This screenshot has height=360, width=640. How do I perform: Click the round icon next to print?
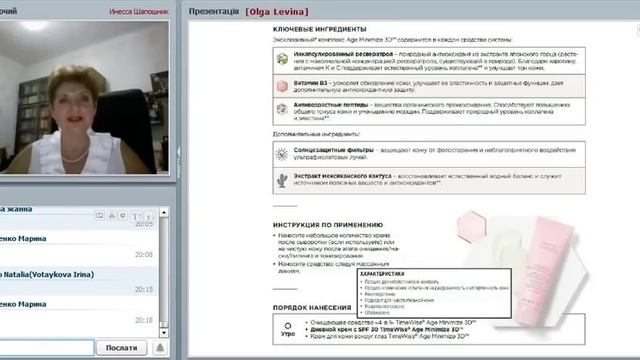click(x=122, y=215)
